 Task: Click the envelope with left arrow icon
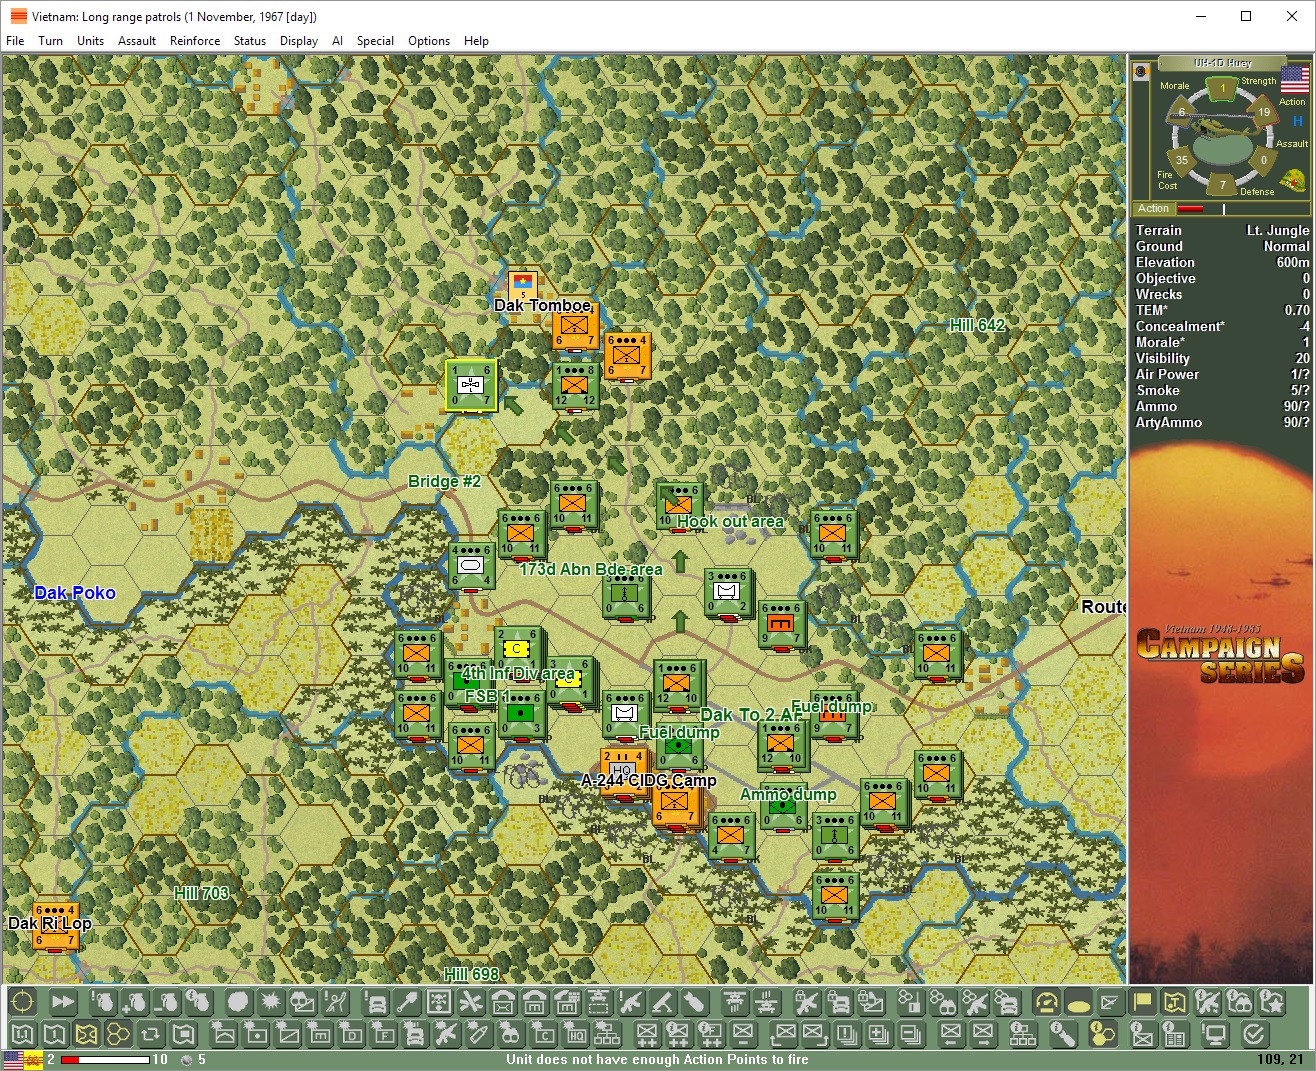pyautogui.click(x=950, y=1033)
